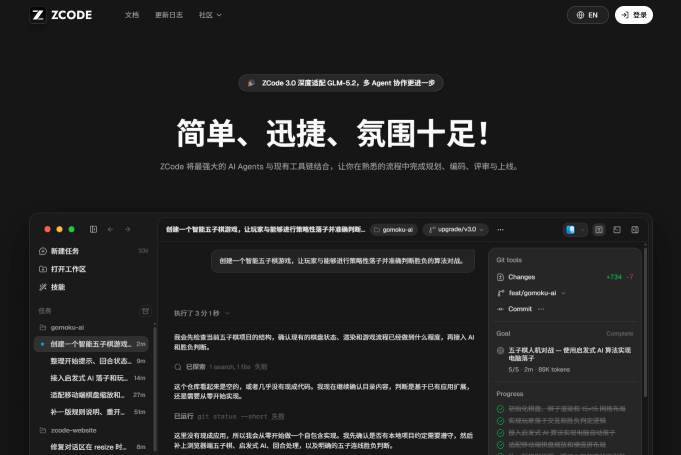This screenshot has width=681, height=455.
Task: Open the three-dot menu next to Commit
Action: click(541, 309)
